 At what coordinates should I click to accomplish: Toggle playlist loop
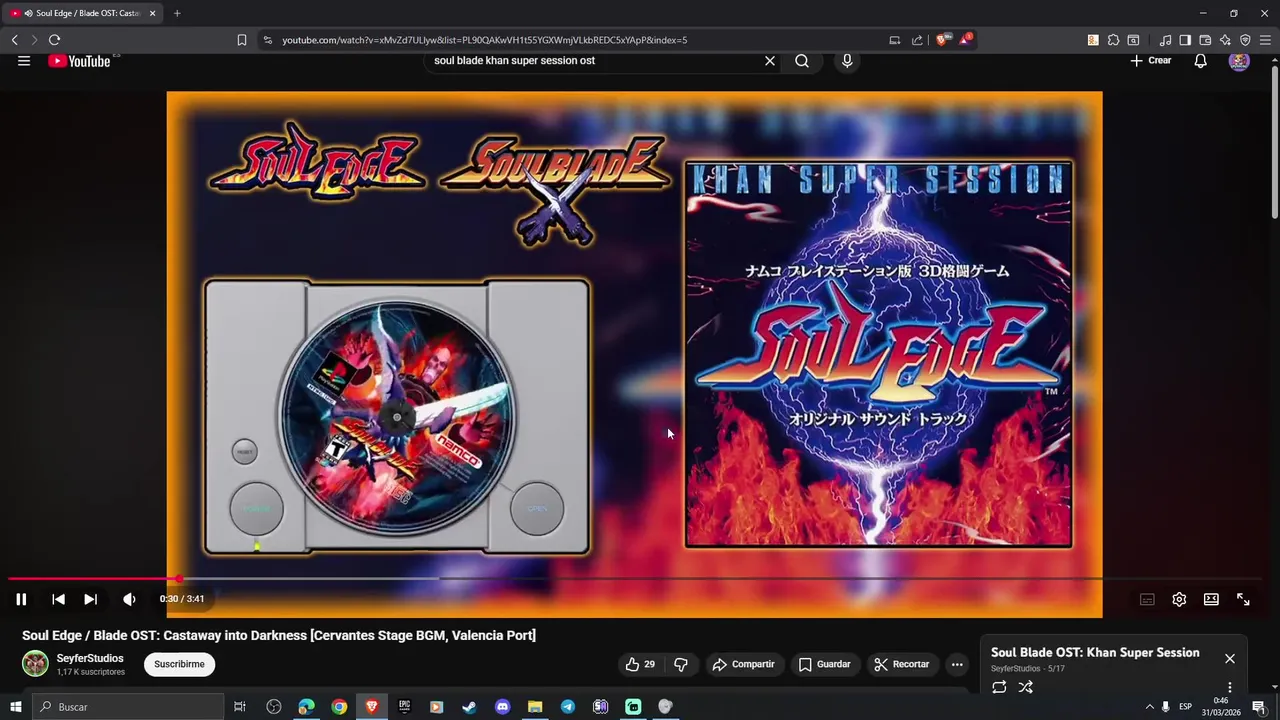coord(999,687)
